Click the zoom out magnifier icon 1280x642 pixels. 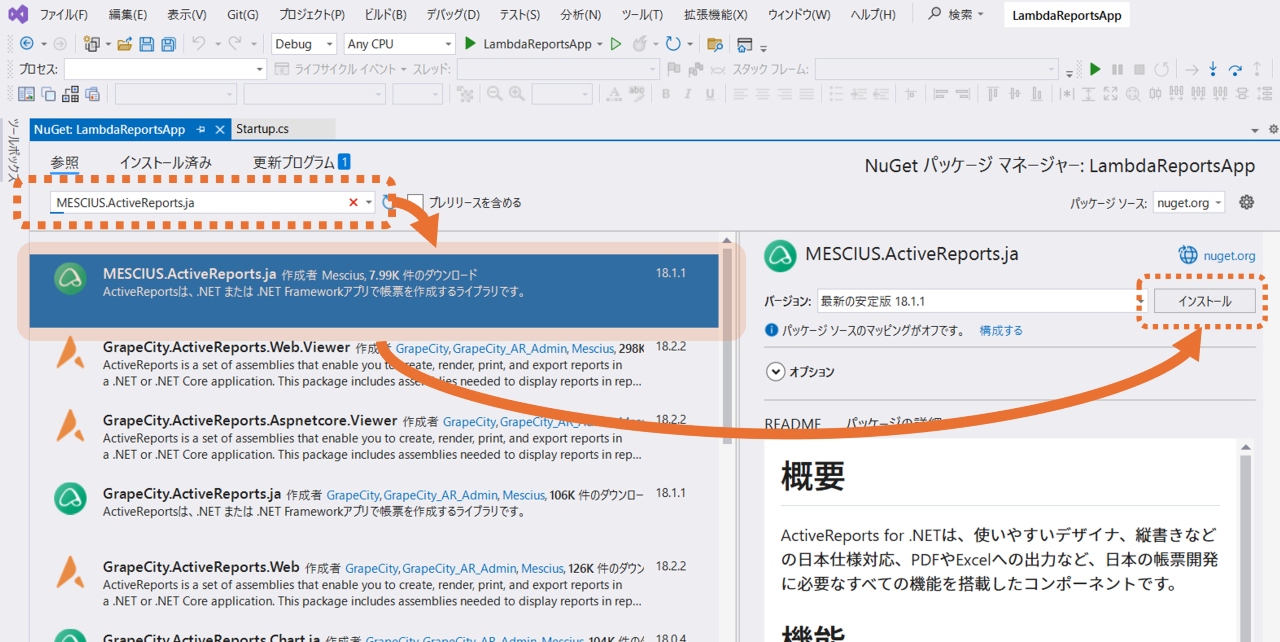pos(494,94)
